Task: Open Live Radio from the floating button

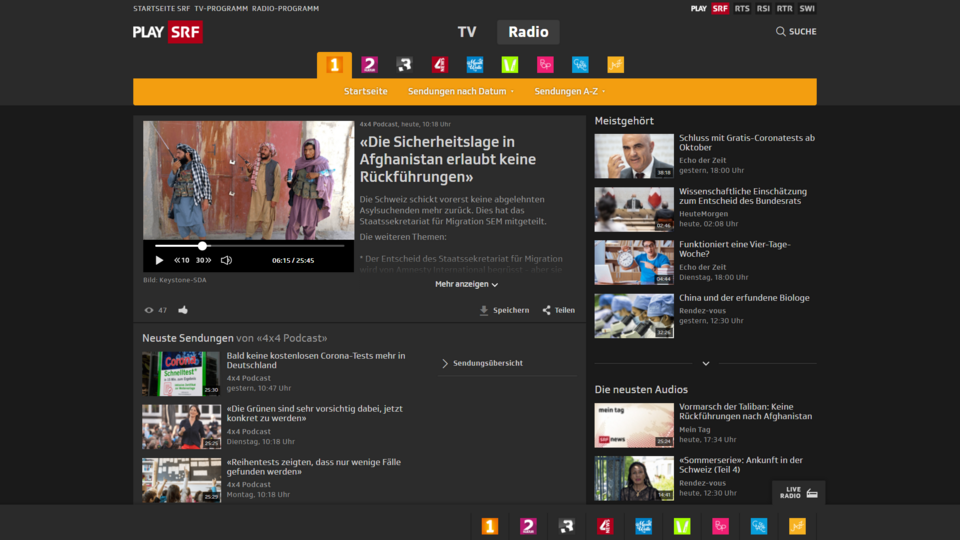Action: 798,493
